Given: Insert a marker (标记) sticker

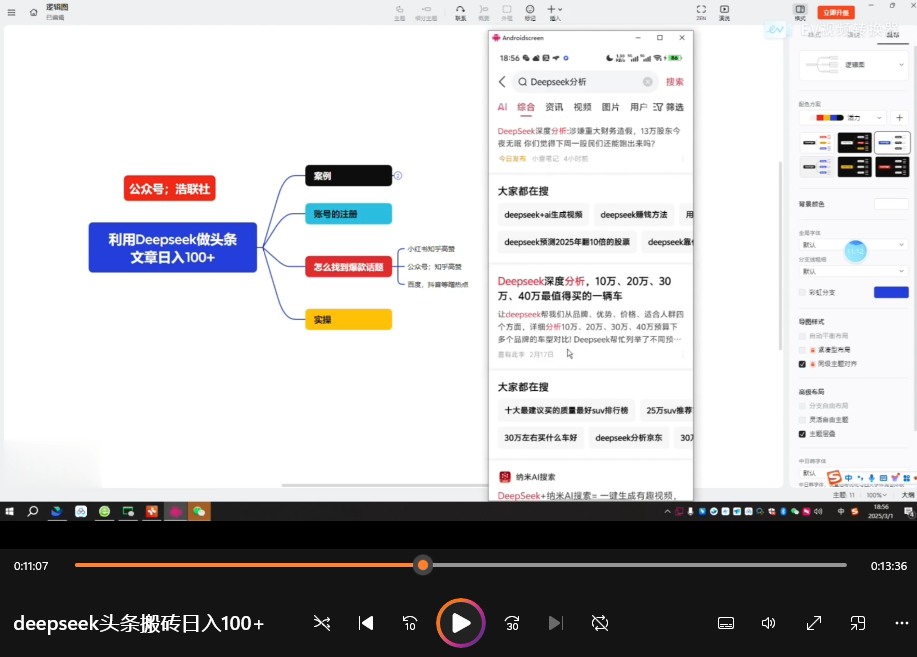Looking at the screenshot, I should point(530,12).
